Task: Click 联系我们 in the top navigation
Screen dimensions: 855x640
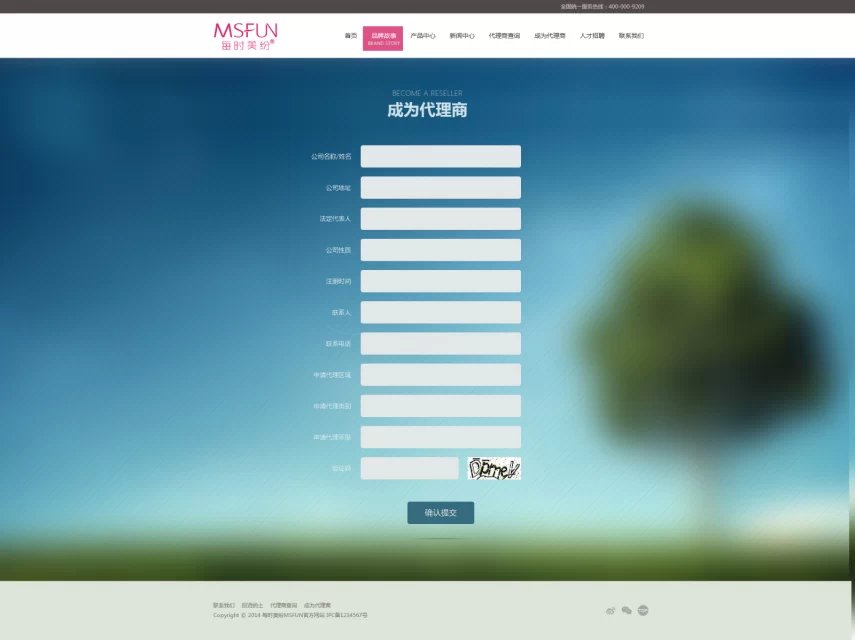Action: pyautogui.click(x=631, y=36)
